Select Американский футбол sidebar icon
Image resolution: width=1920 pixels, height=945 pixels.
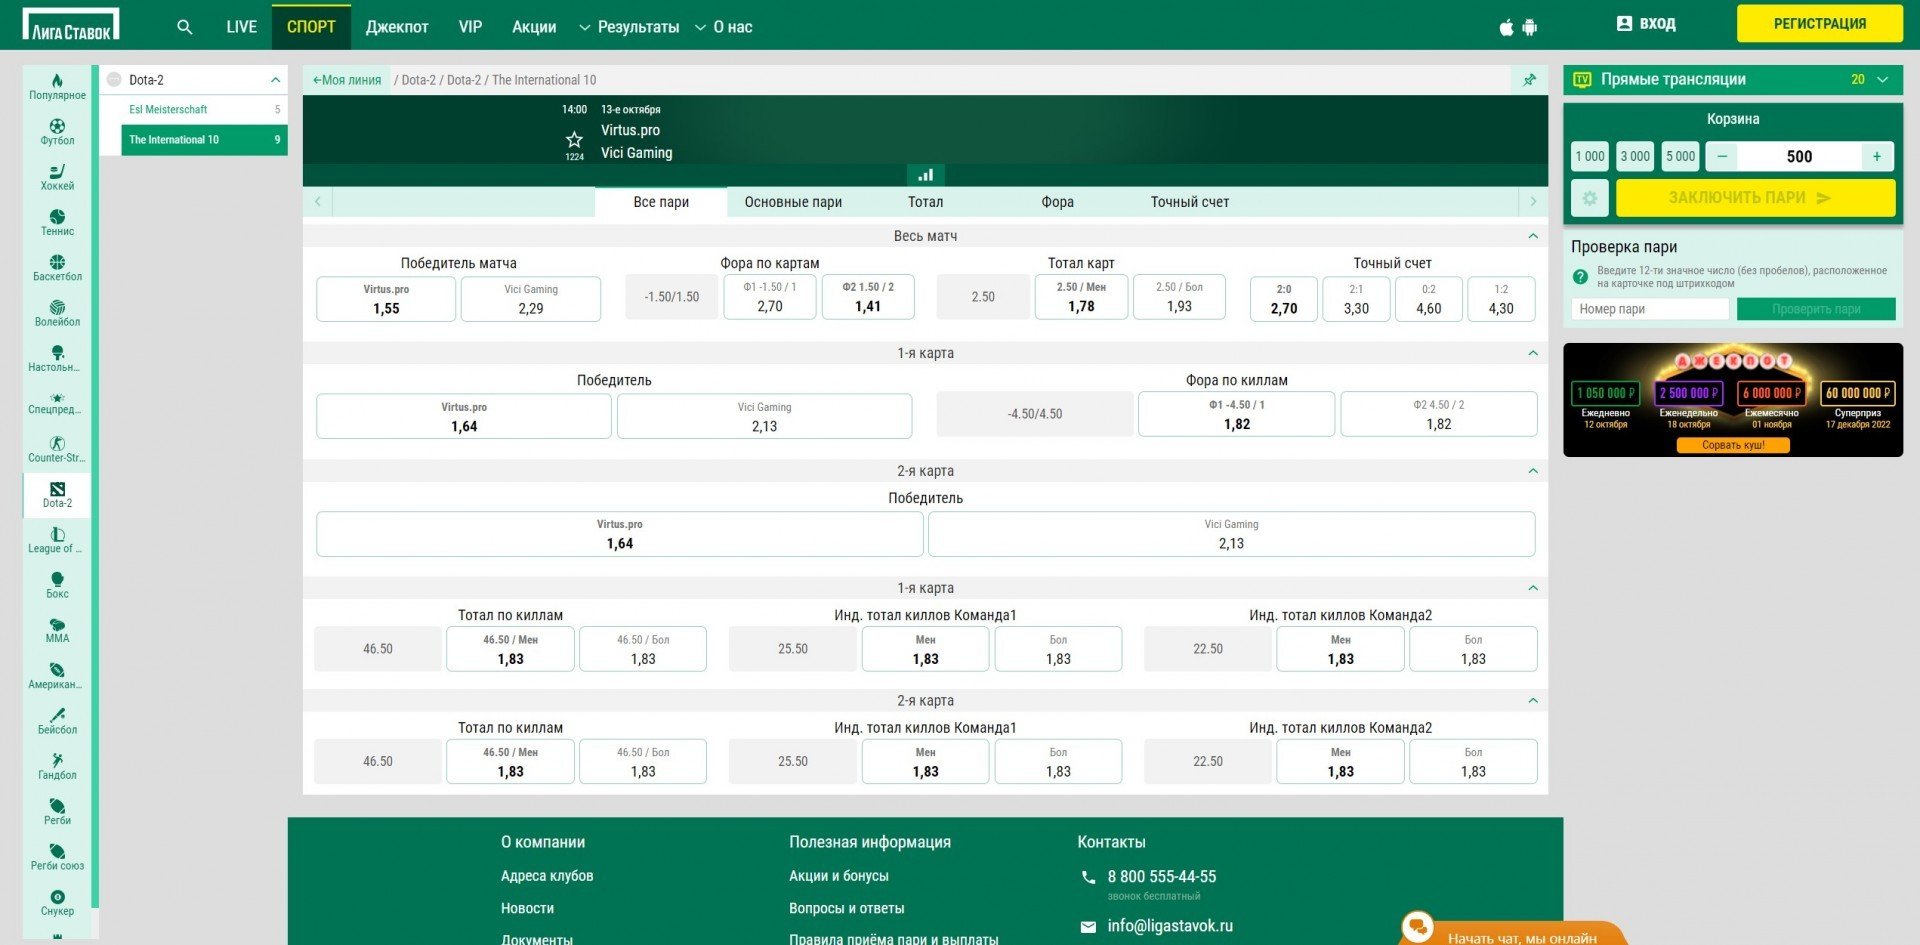(x=57, y=676)
